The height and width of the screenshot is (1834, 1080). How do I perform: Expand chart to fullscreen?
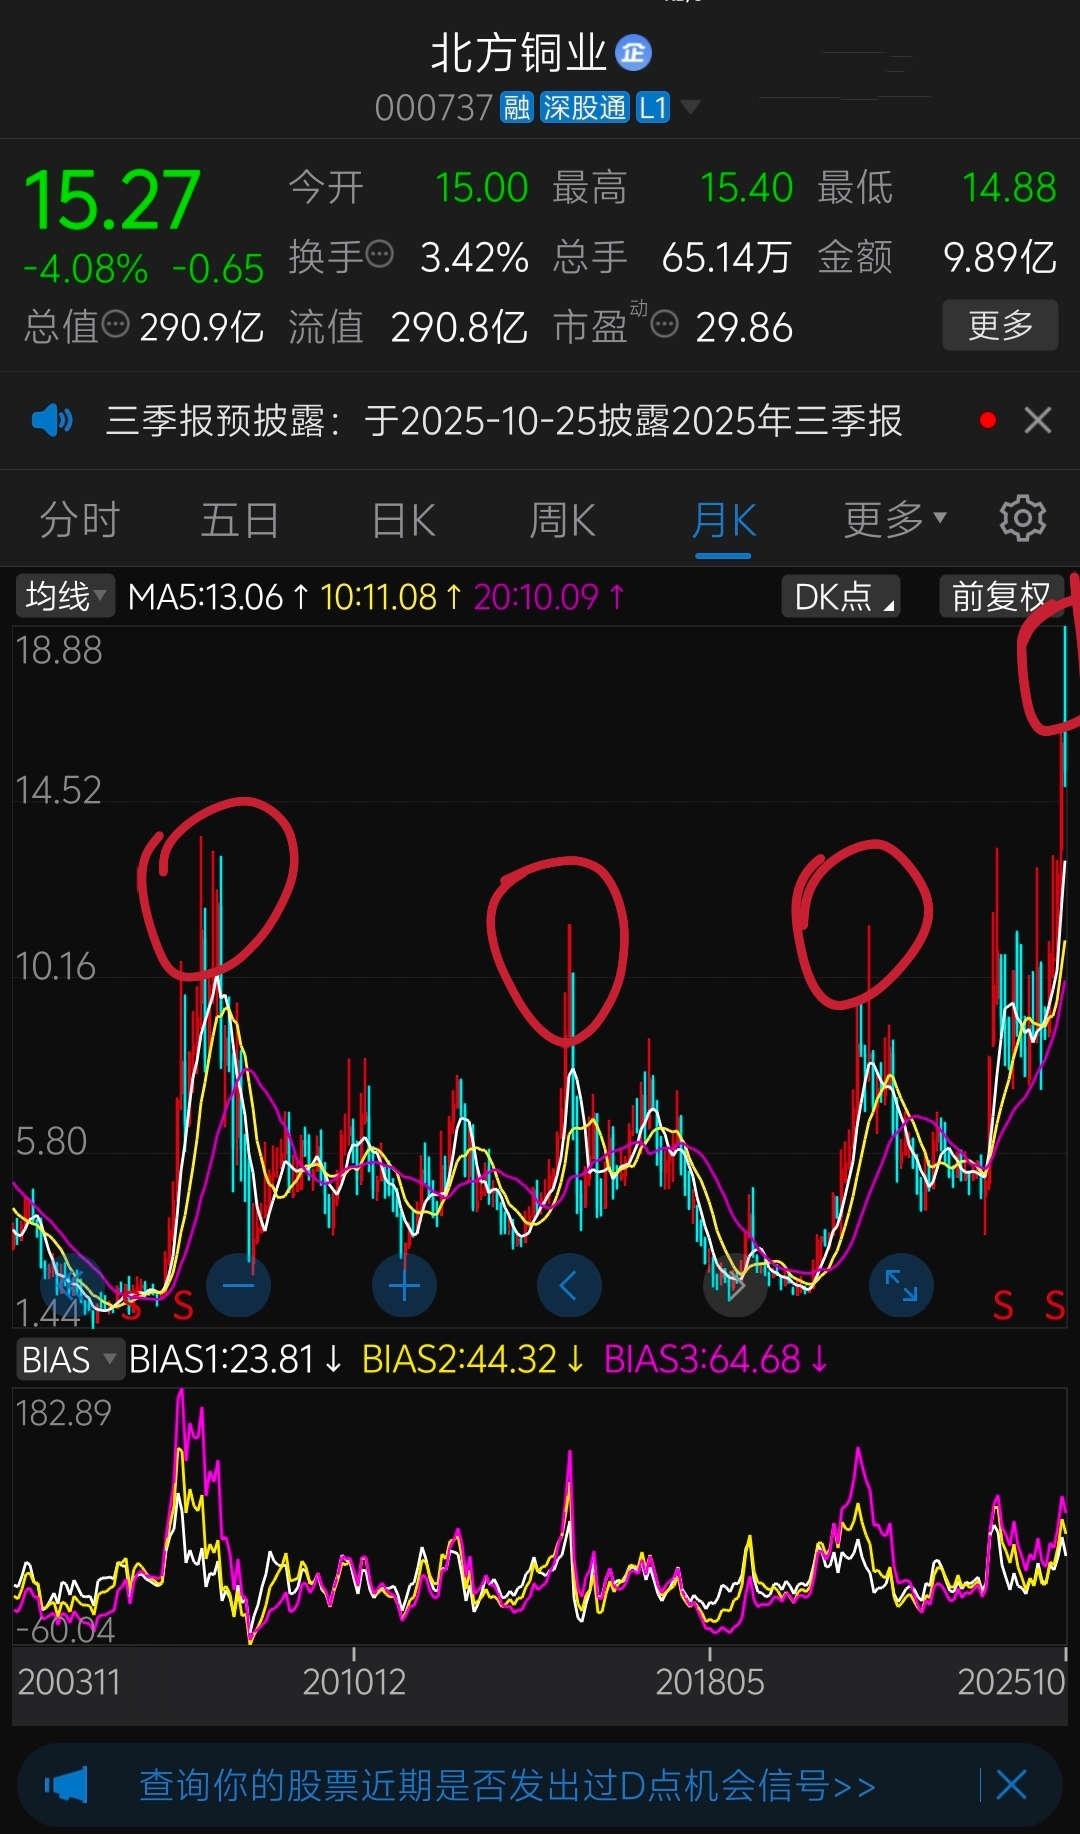[x=901, y=1285]
